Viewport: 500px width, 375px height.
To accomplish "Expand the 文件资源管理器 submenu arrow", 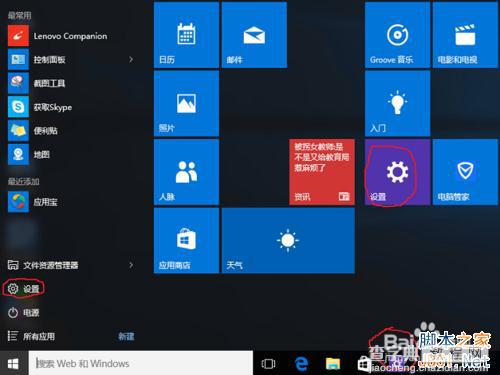I will click(131, 265).
